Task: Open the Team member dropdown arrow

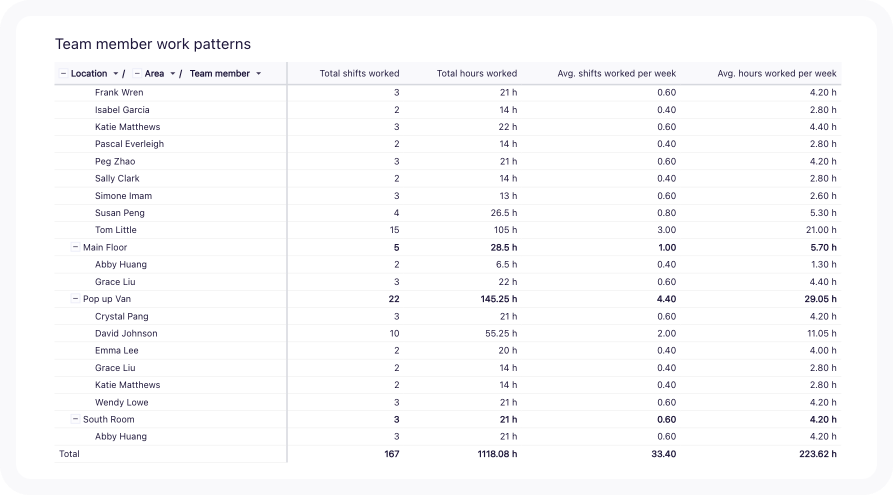Action: pyautogui.click(x=259, y=73)
